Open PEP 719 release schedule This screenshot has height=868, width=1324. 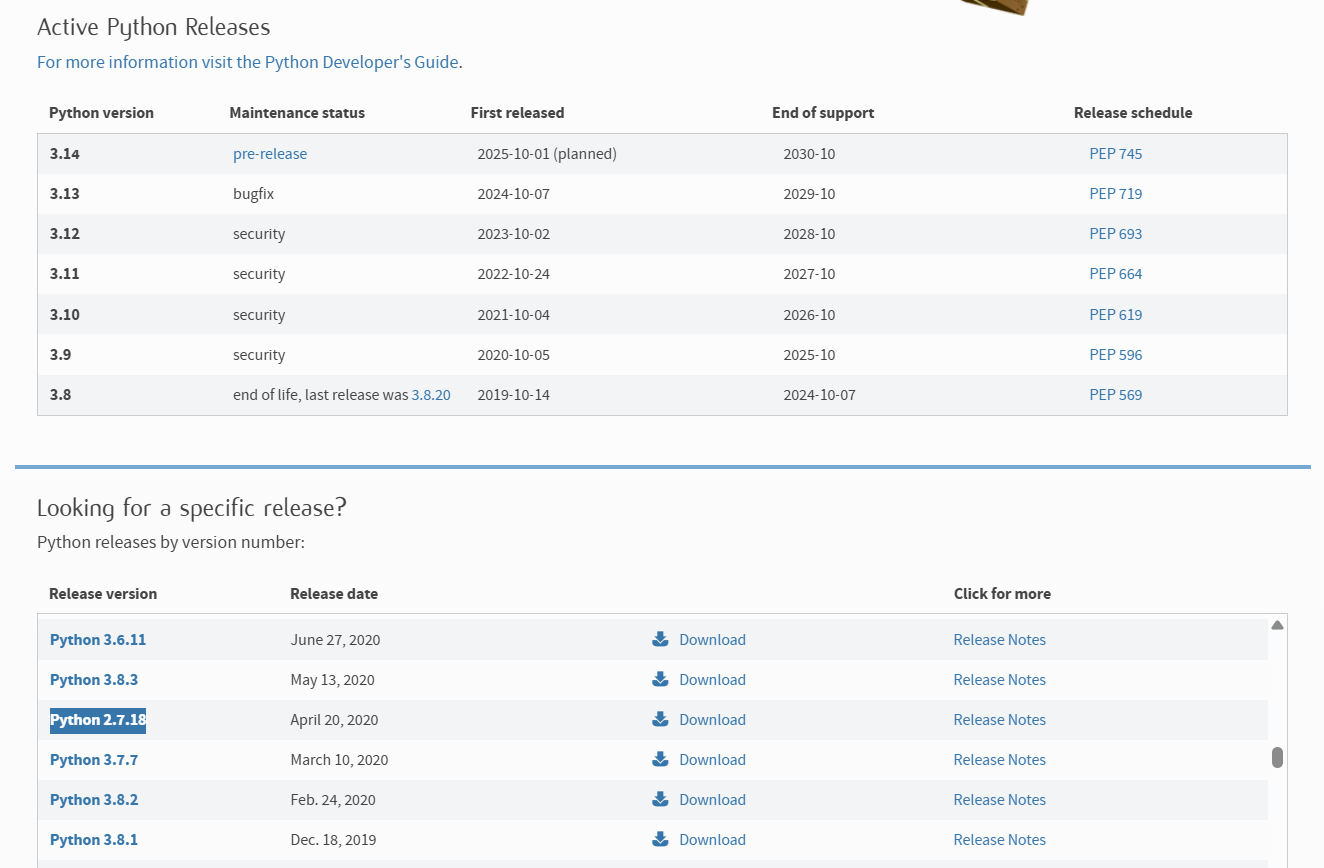1116,194
